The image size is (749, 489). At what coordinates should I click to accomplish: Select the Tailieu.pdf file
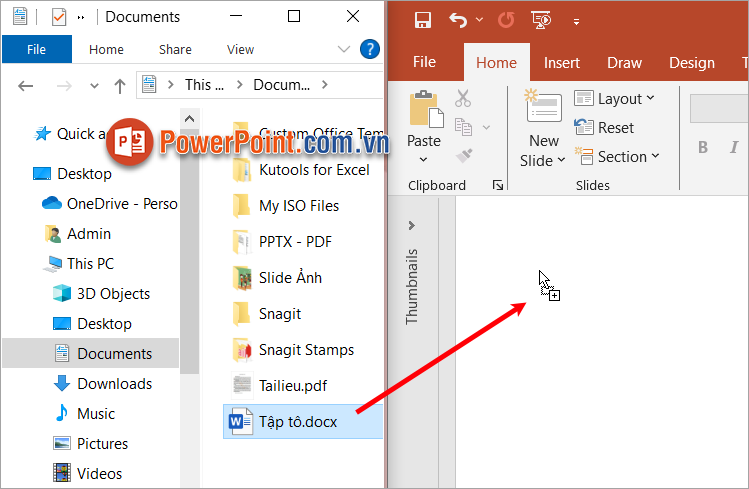279,386
